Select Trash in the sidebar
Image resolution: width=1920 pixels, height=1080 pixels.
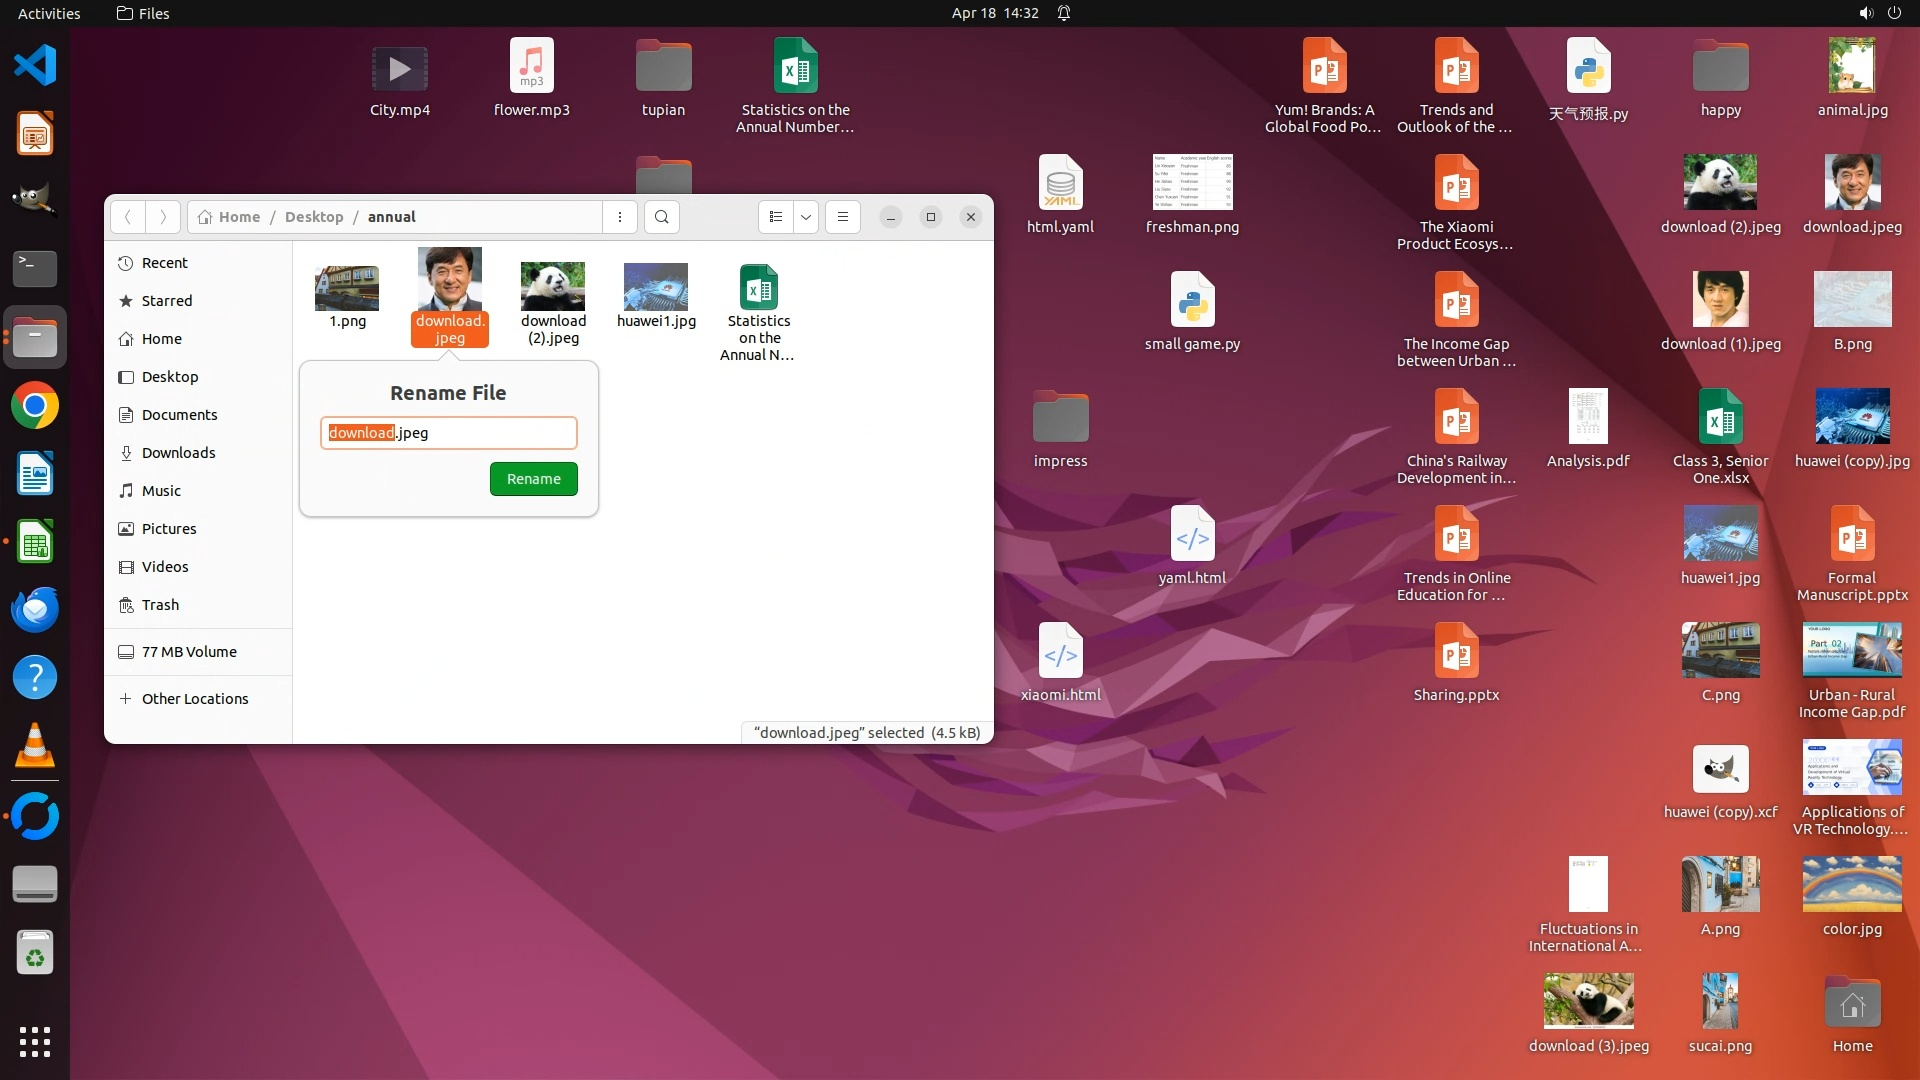(160, 605)
